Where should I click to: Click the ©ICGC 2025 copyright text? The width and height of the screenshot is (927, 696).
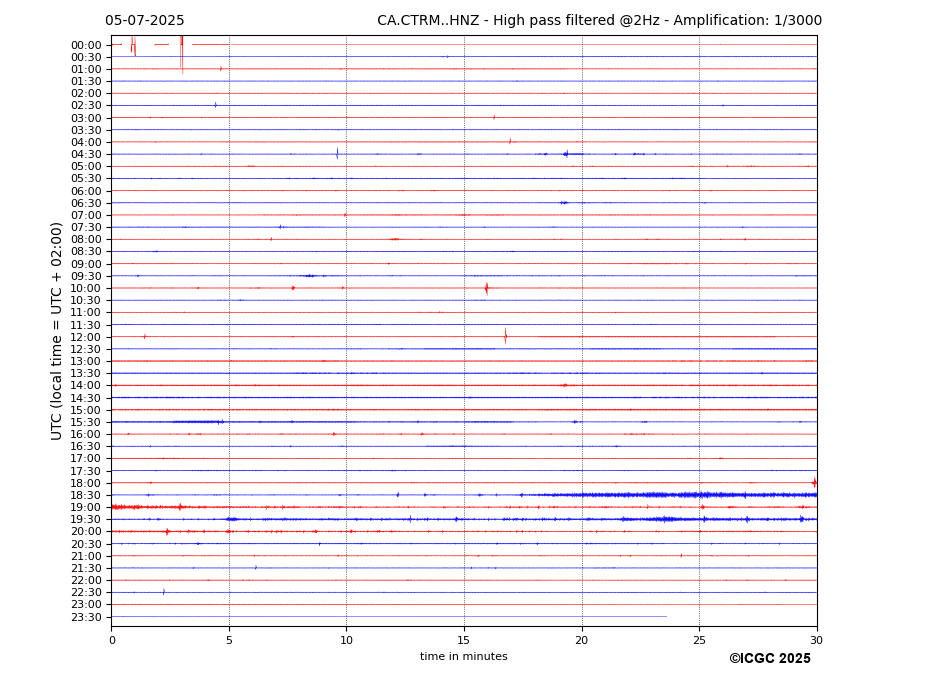770,659
